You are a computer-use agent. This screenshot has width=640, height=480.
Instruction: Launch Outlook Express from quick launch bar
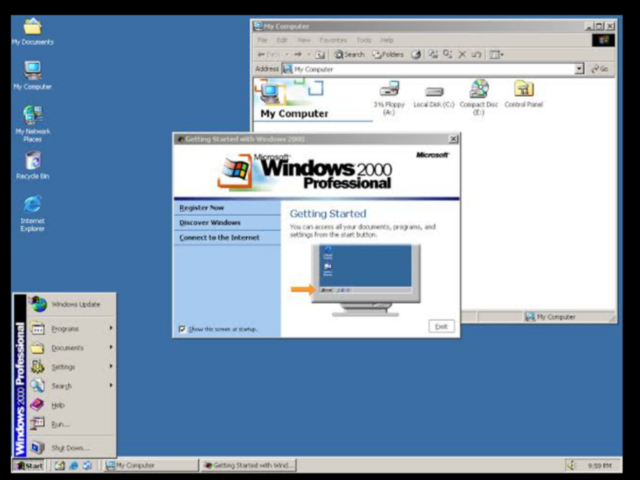[x=87, y=465]
